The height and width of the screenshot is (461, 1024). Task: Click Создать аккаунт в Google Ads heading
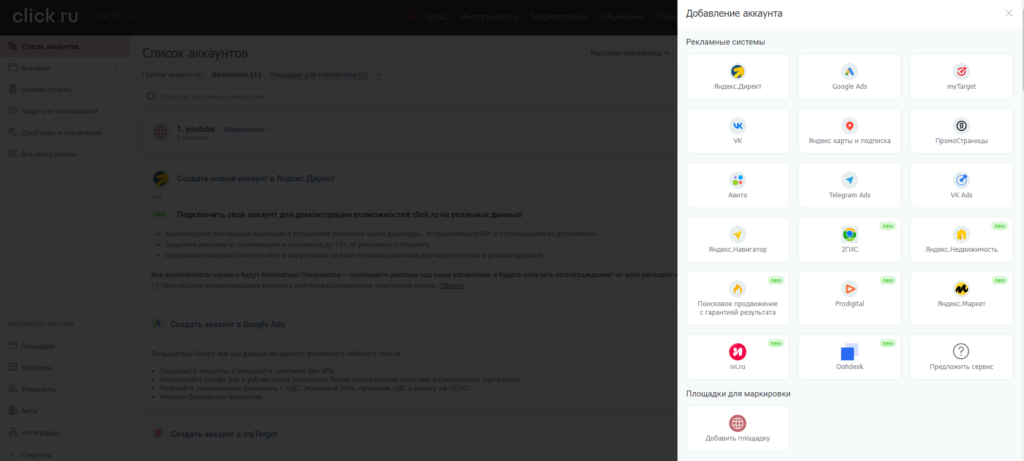click(227, 324)
